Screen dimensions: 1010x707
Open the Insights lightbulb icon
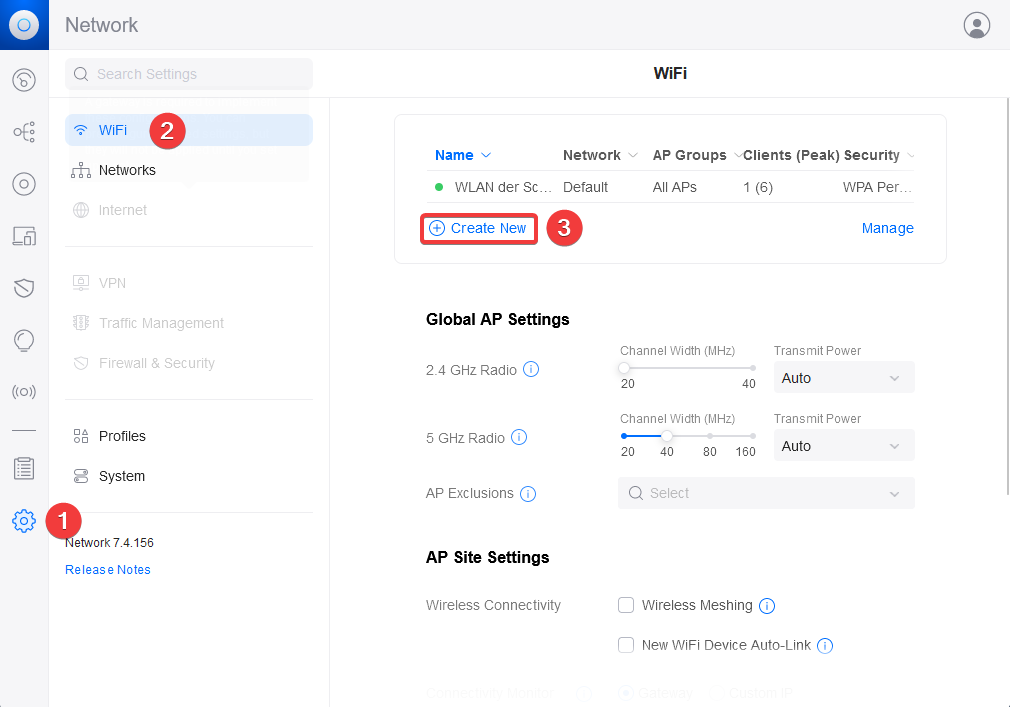(24, 340)
